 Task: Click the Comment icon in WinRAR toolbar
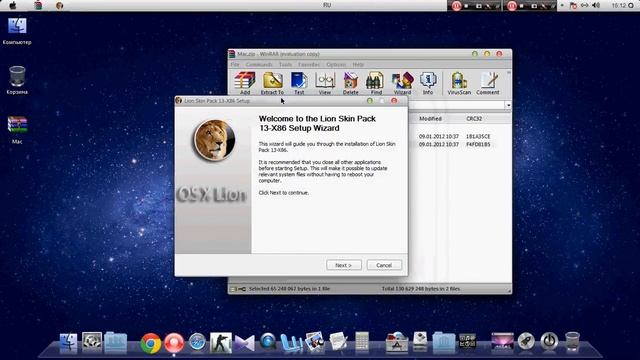coord(488,83)
